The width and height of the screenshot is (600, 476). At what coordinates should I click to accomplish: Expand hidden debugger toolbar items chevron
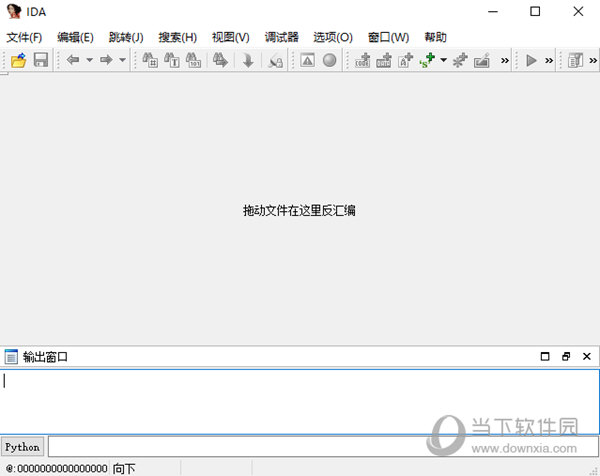click(x=549, y=60)
